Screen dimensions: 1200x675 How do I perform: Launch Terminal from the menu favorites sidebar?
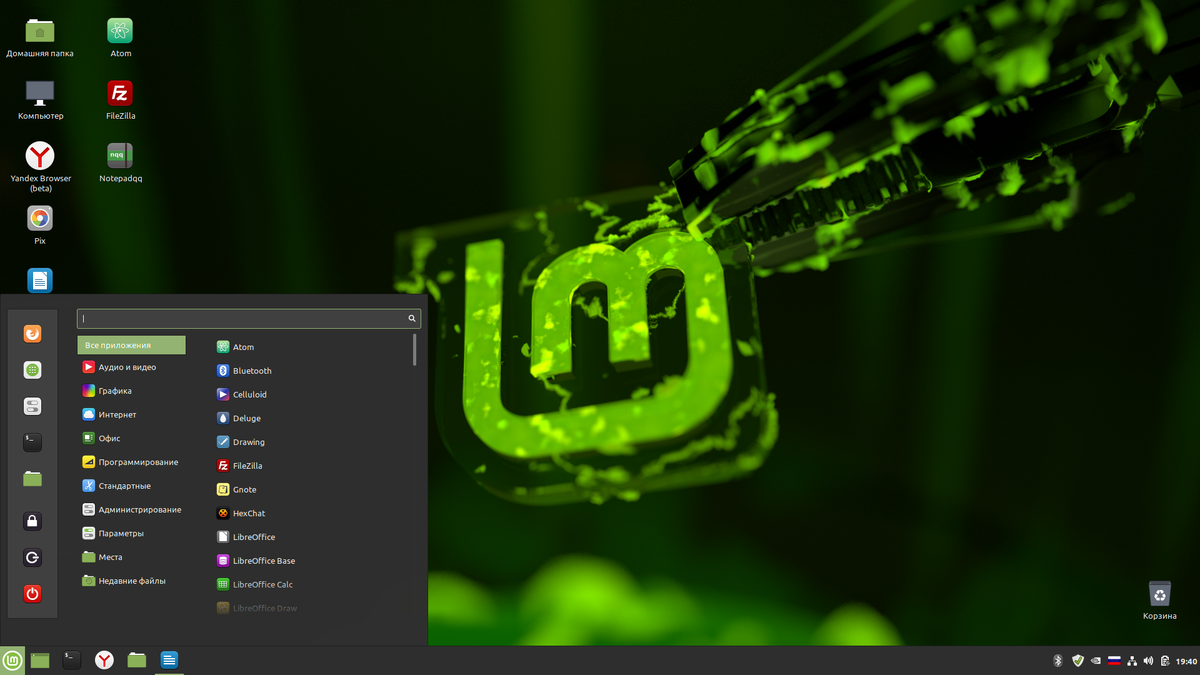point(33,442)
